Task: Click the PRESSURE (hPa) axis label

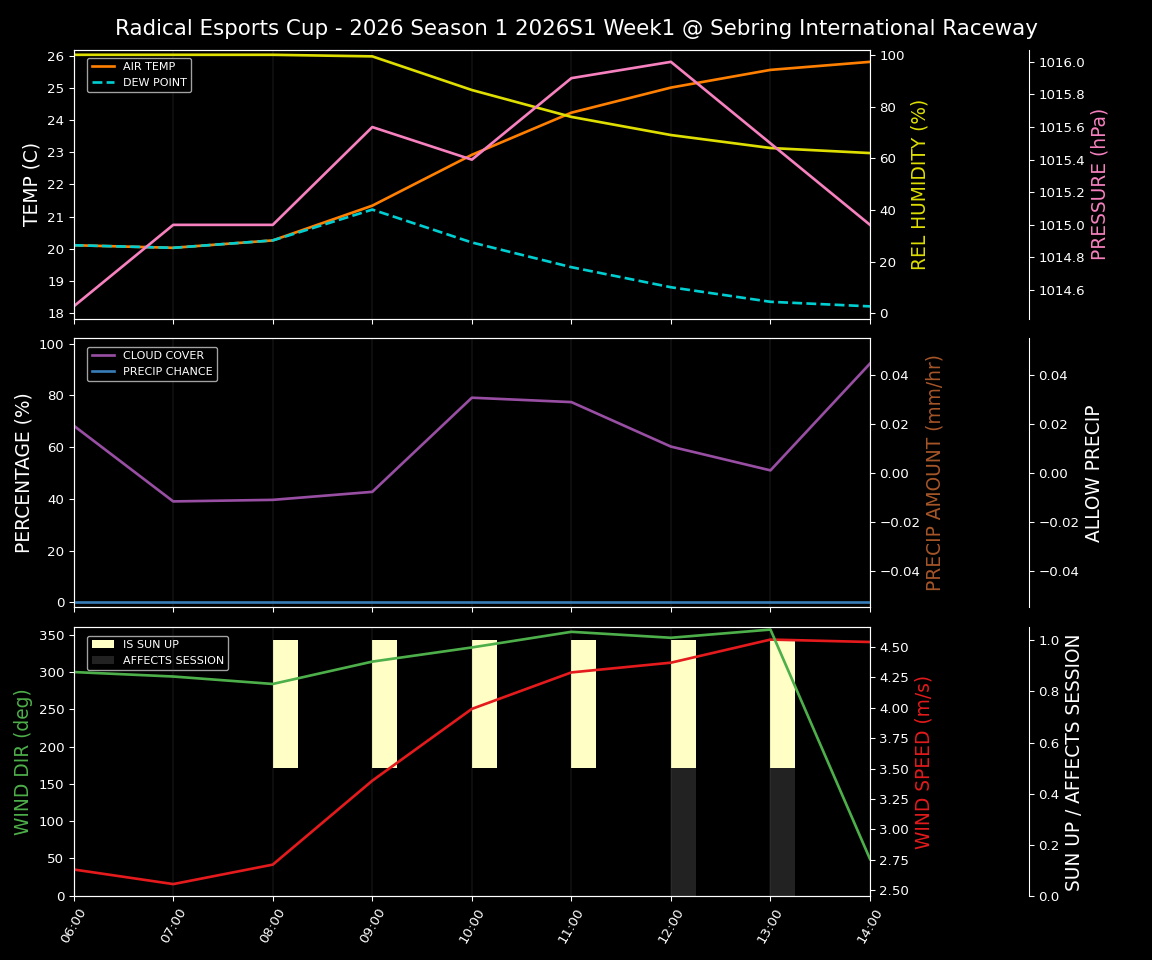Action: click(1100, 182)
